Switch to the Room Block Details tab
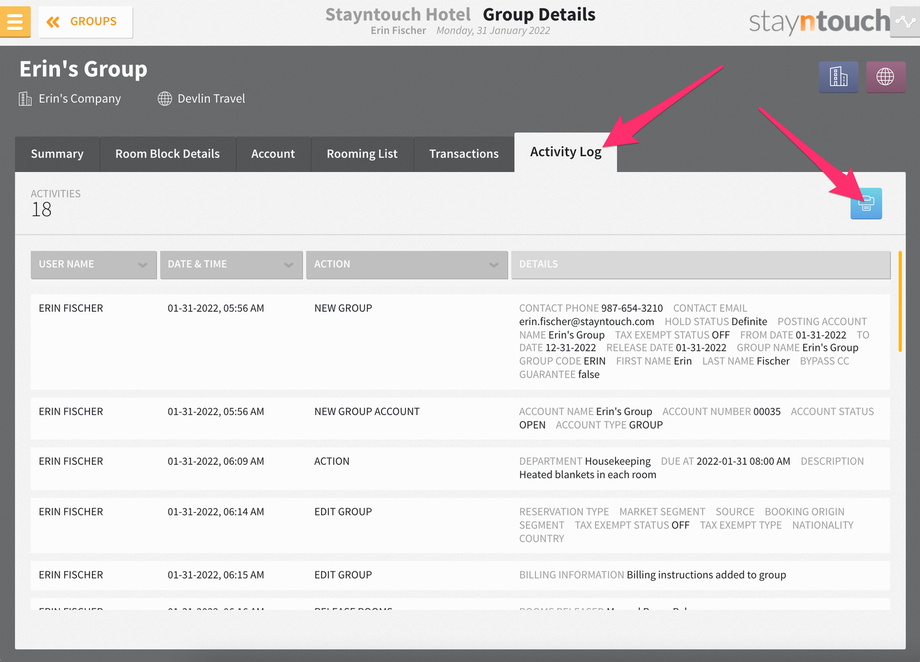This screenshot has width=920, height=662. tap(167, 154)
